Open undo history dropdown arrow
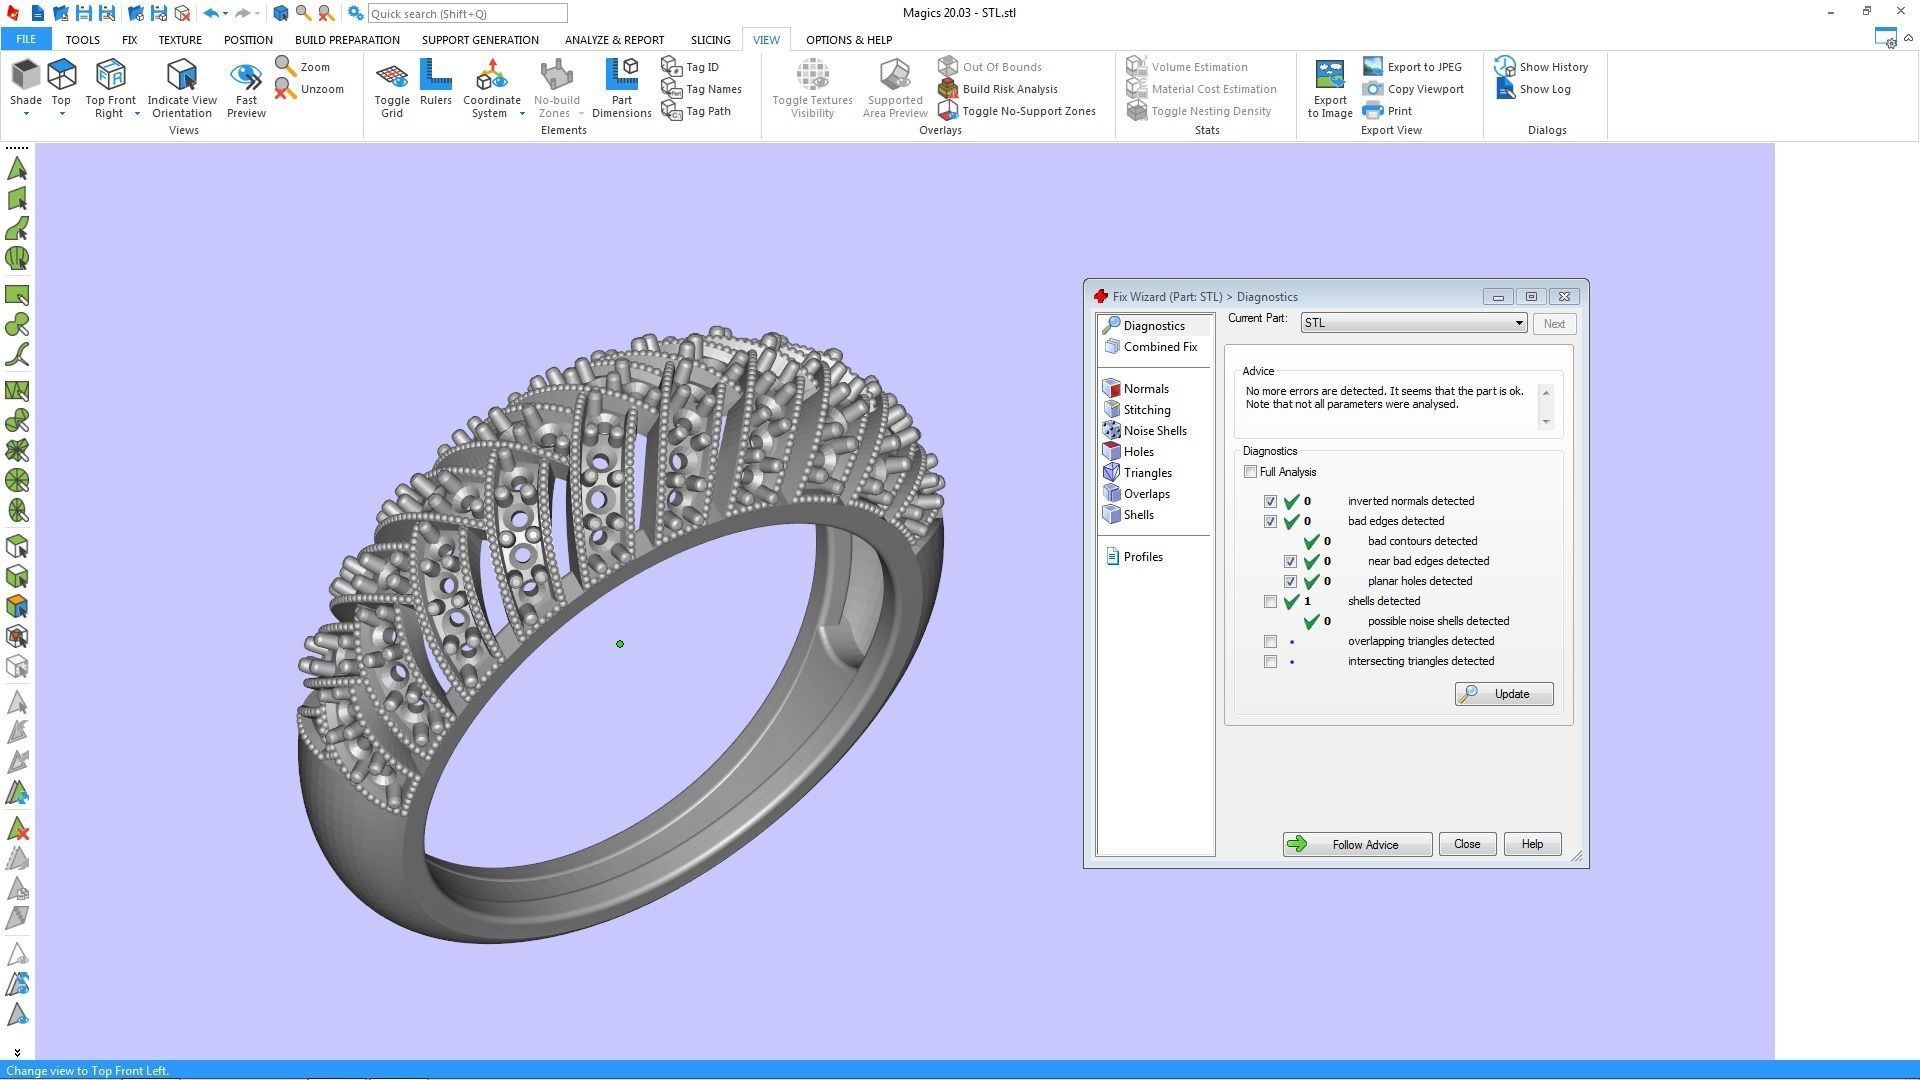This screenshot has width=1920, height=1080. (x=225, y=14)
